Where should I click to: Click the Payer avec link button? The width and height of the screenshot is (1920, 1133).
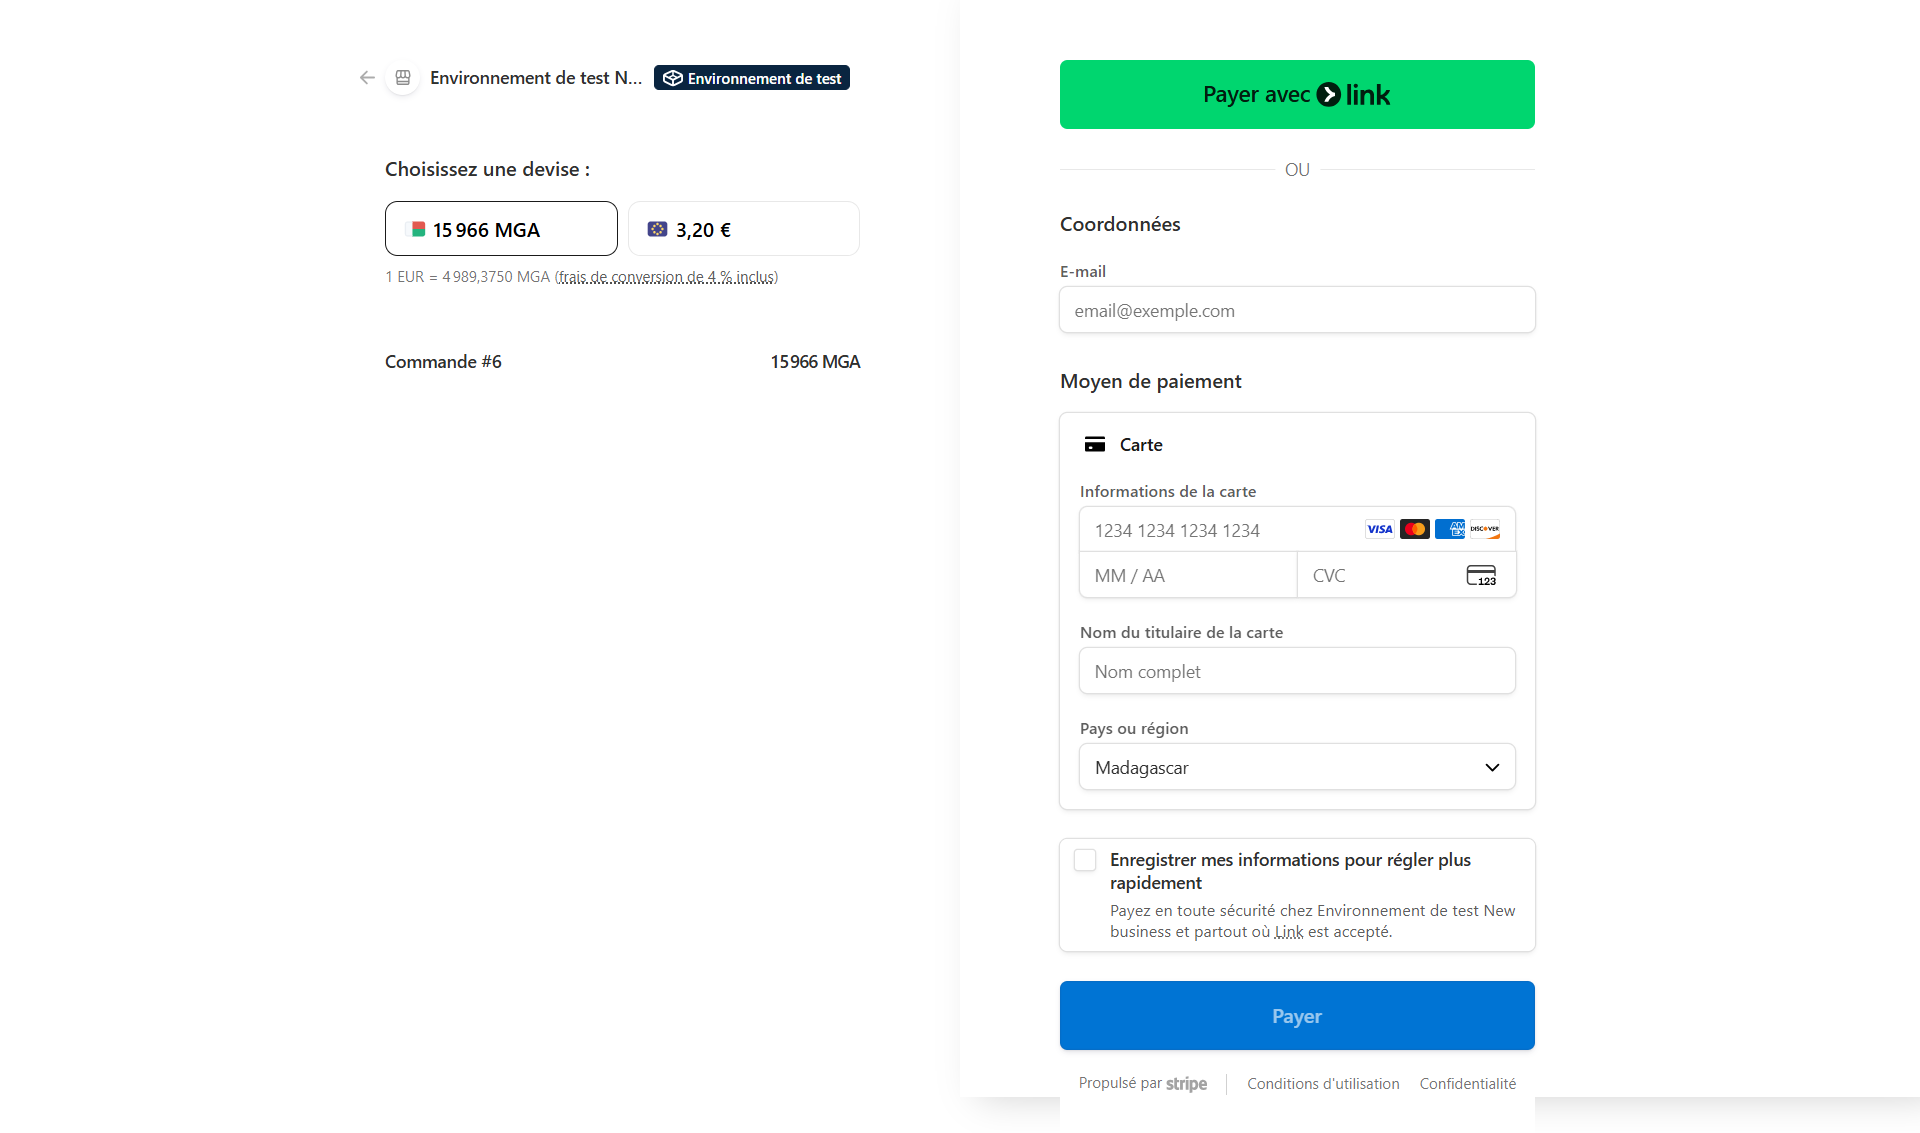point(1297,95)
